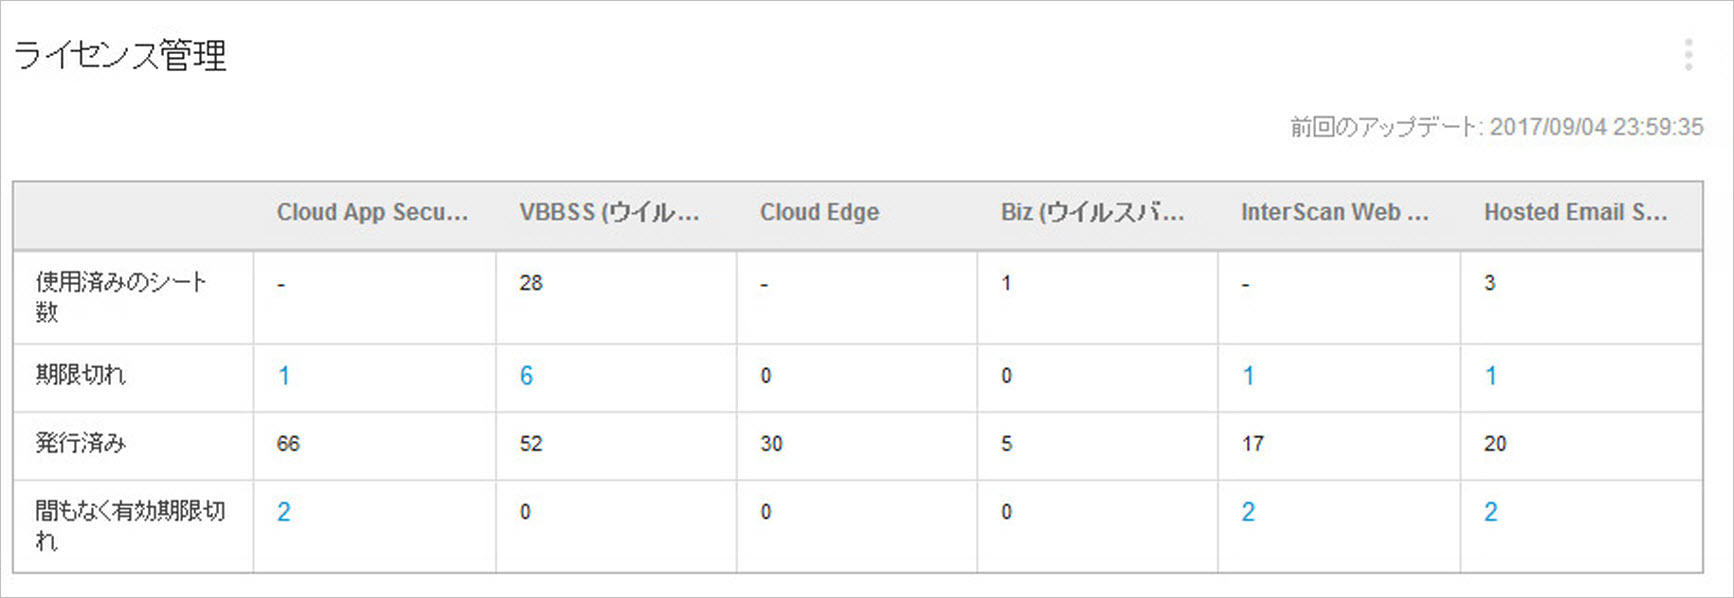The image size is (1734, 598).
Task: Click Hosted Email expiring soon count link
Action: 1490,512
